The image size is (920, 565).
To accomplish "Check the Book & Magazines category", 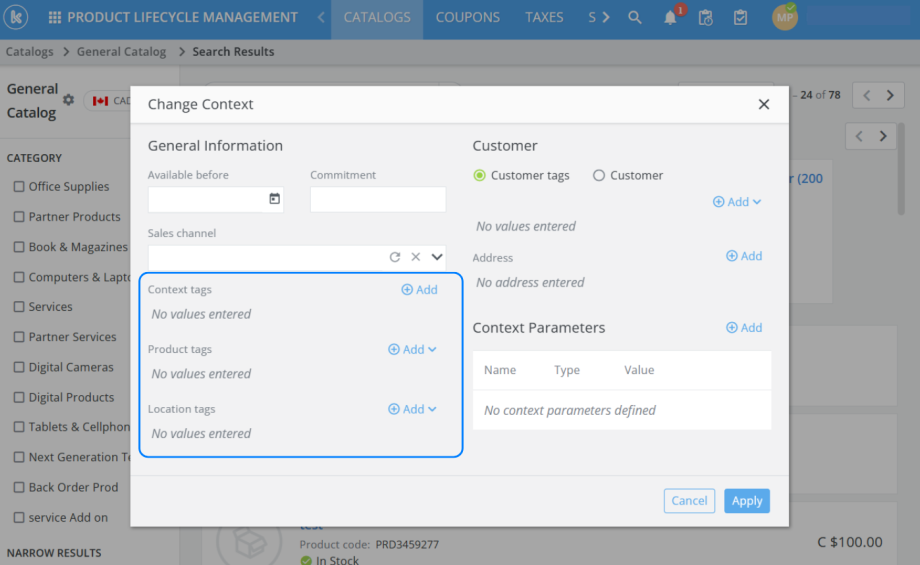I will pos(19,247).
